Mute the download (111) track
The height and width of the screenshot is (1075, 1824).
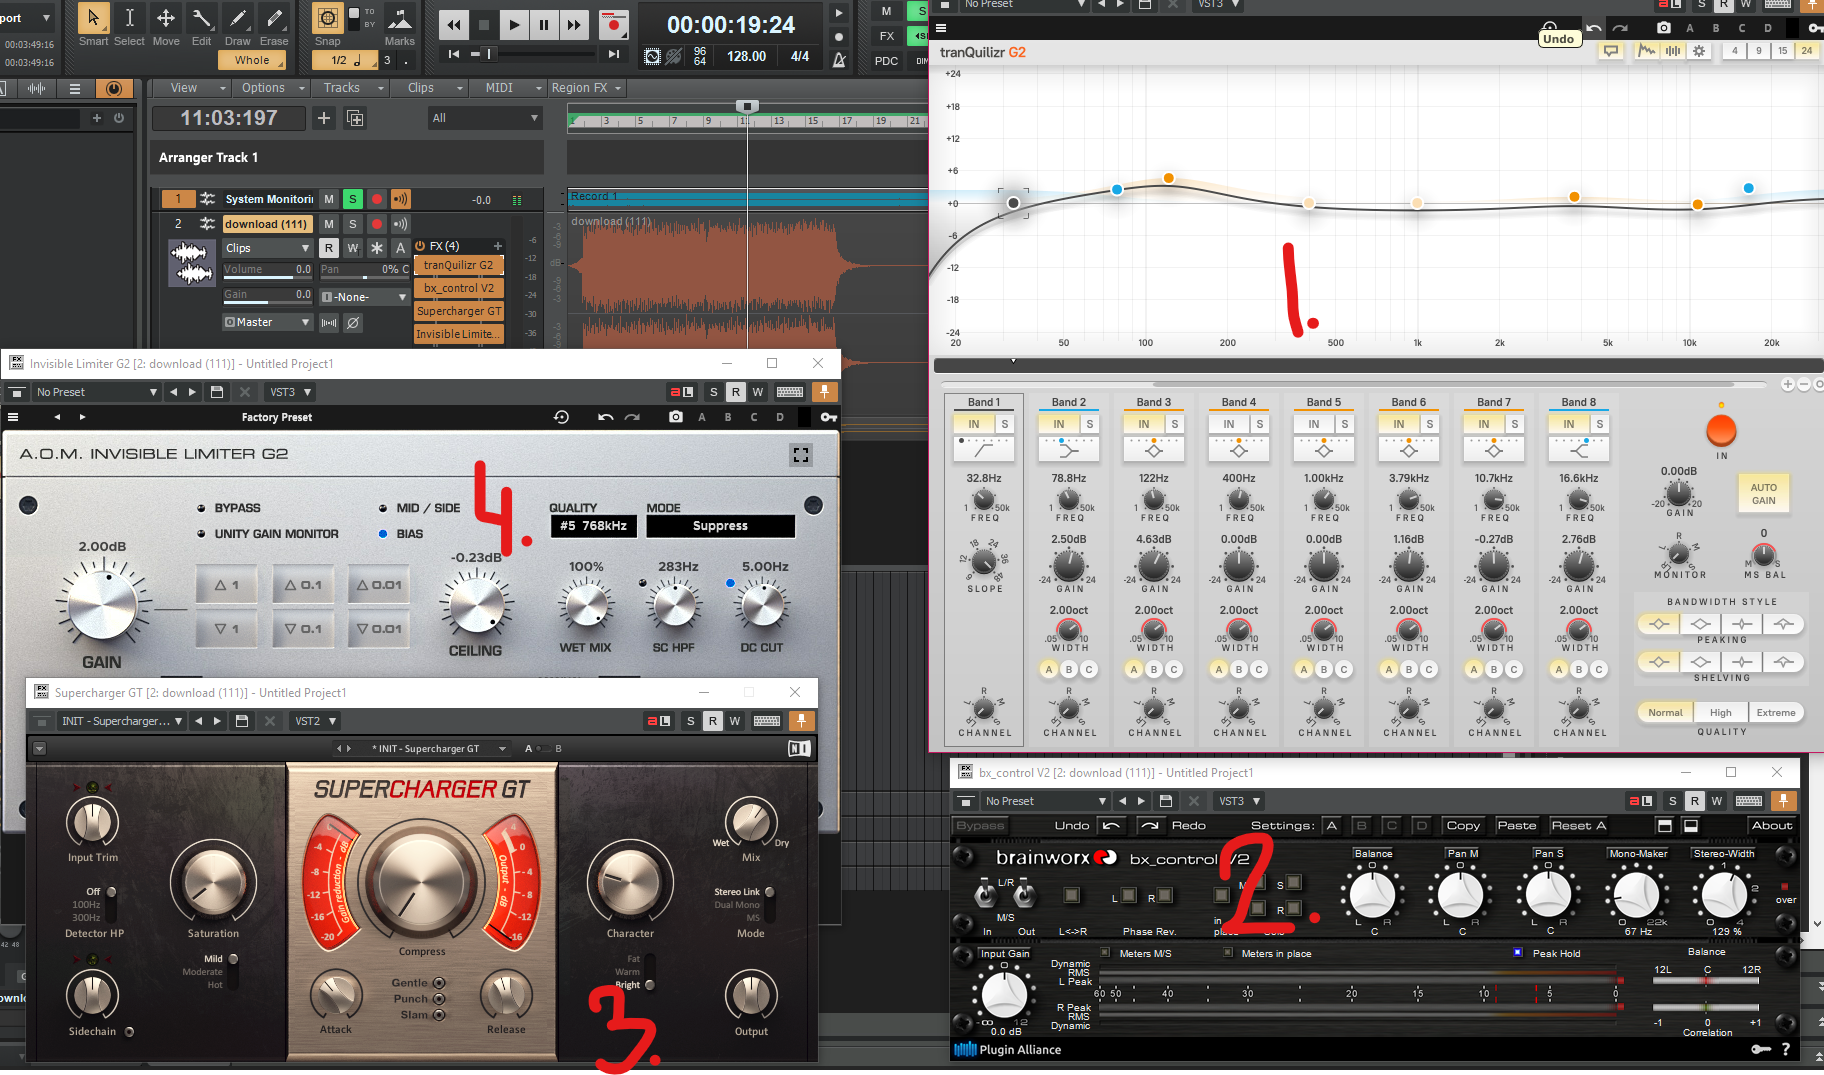[x=328, y=224]
